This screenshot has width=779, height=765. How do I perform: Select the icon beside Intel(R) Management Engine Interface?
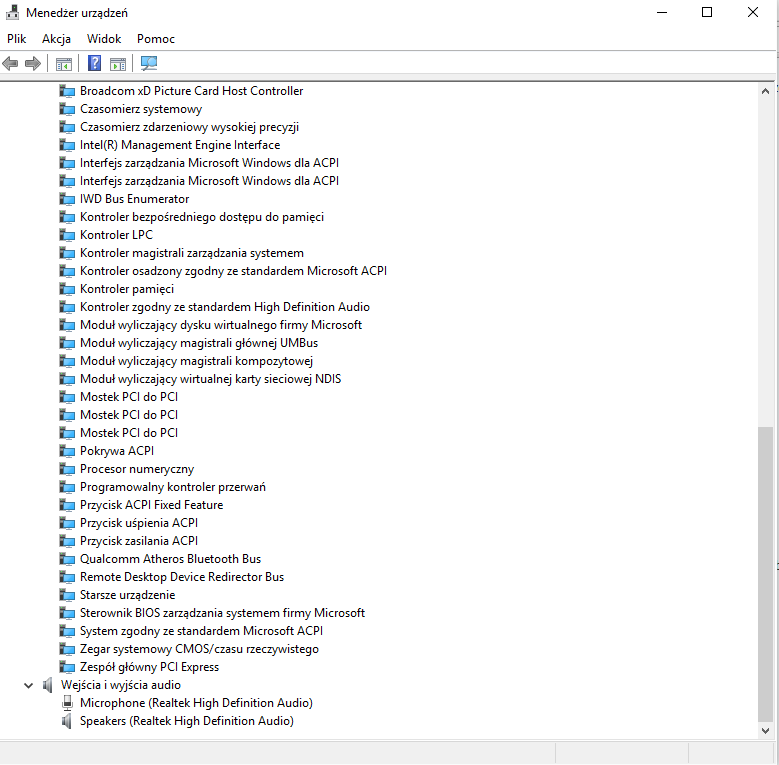coord(67,145)
